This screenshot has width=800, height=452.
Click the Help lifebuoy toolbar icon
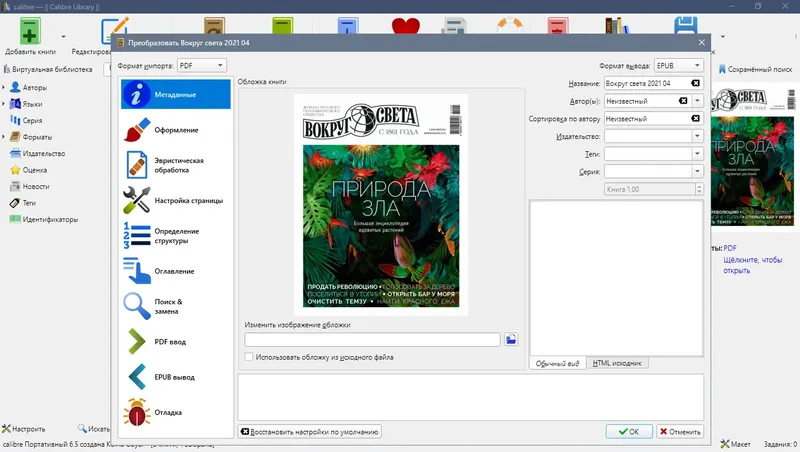pos(510,26)
